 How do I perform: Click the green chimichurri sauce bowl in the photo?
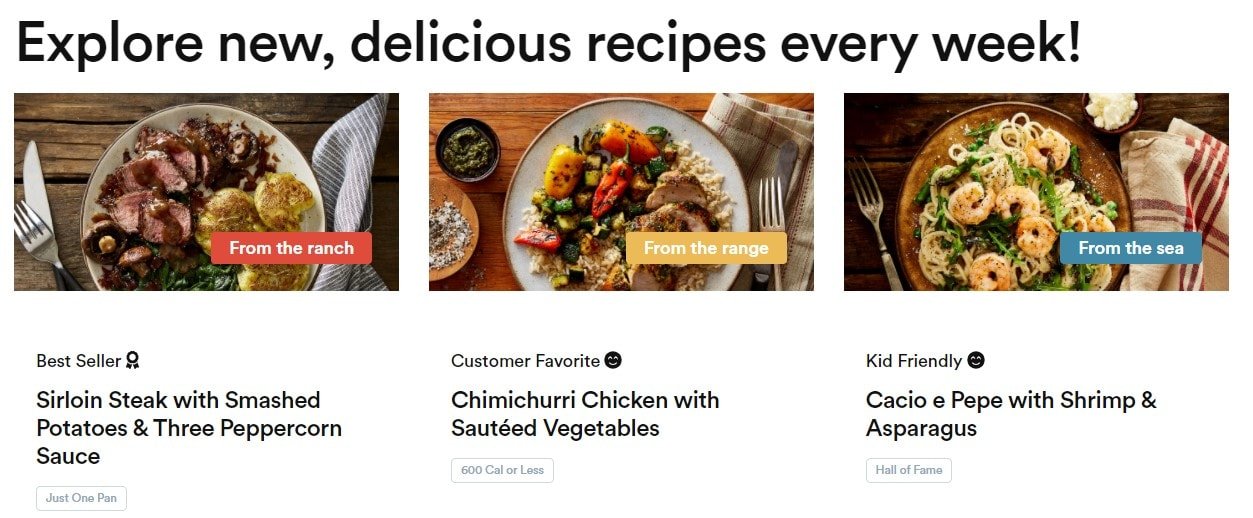point(468,147)
